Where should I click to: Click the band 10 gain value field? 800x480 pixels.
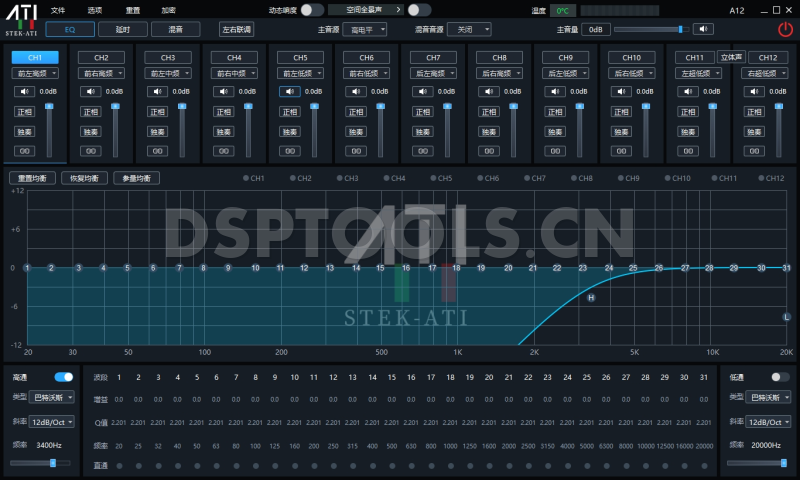[294, 399]
